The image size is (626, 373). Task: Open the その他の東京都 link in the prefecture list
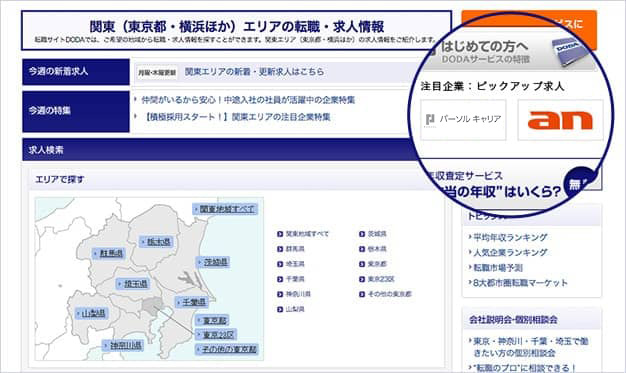point(389,294)
